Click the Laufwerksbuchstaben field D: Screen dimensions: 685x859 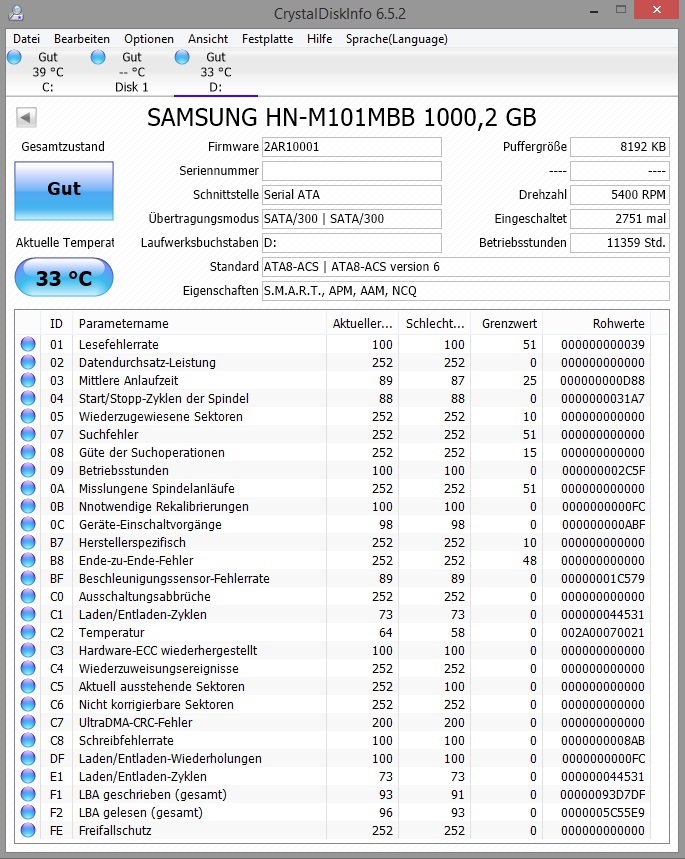pyautogui.click(x=352, y=243)
